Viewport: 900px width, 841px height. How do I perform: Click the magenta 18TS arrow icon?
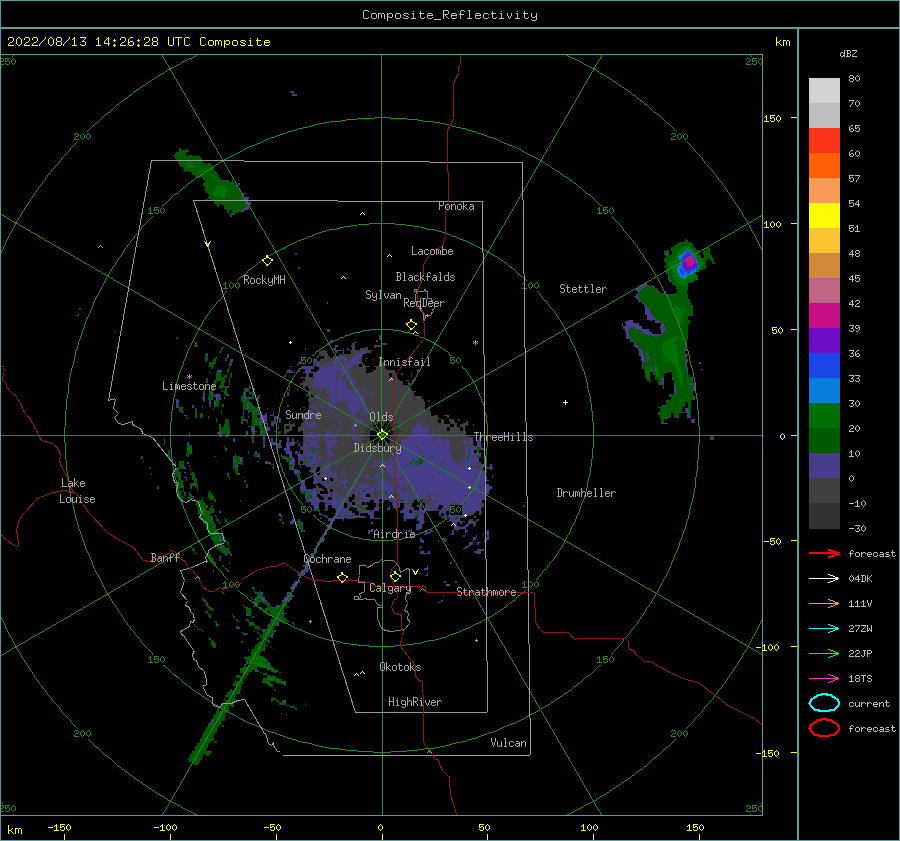824,679
